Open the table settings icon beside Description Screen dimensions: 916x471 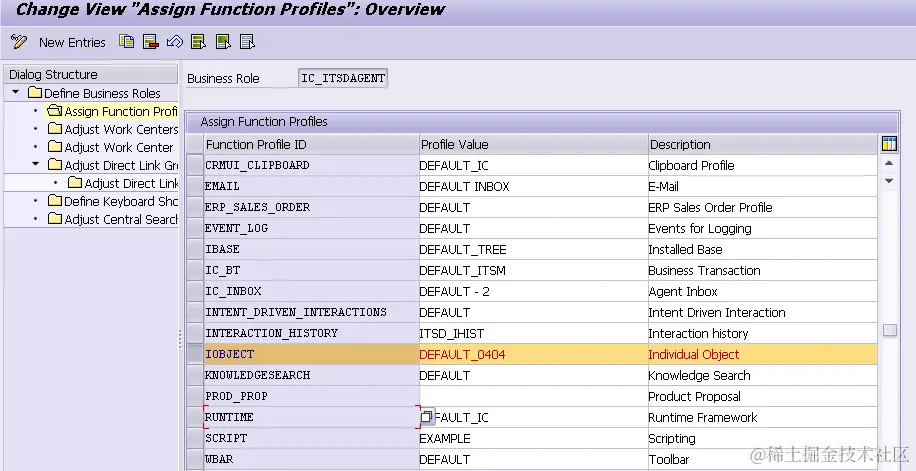click(889, 144)
